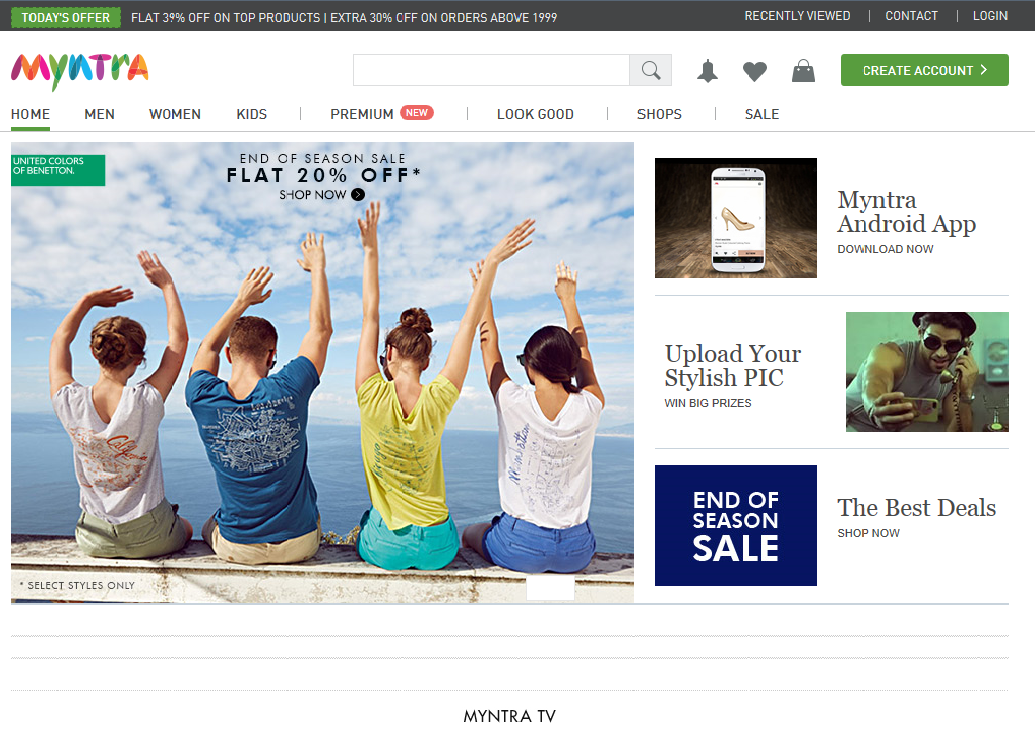Click the NEW badge next to Premium
Screen dimensions: 1035x751
417,113
